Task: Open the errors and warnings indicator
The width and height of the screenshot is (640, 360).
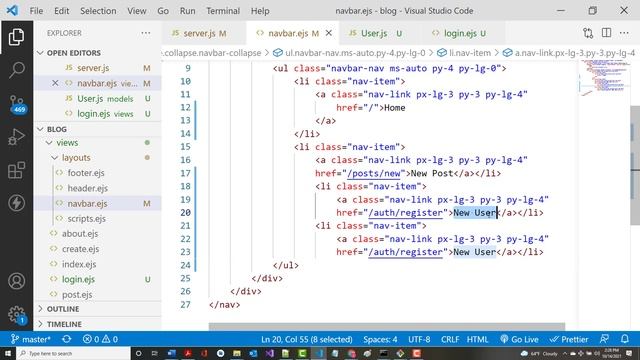Action: click(100, 339)
